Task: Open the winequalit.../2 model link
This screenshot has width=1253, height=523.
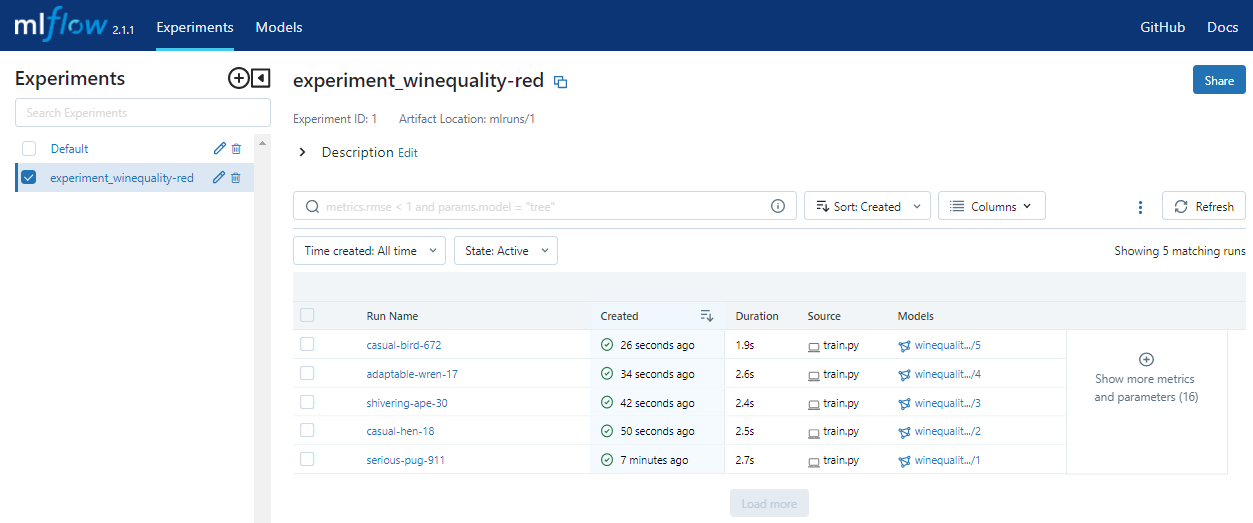Action: click(x=948, y=431)
